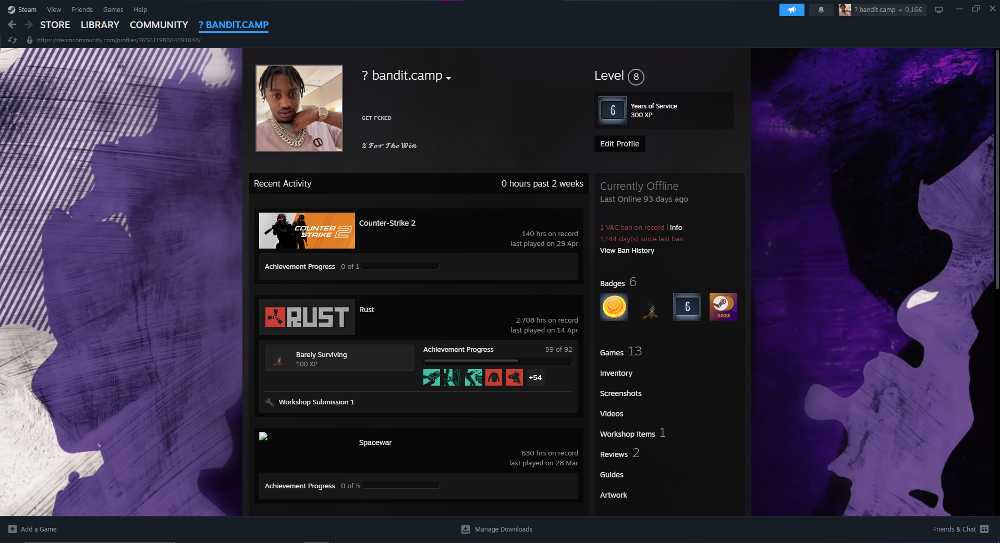This screenshot has width=1000, height=543.
Task: Open the 6 years badge in the Badges row
Action: pos(687,307)
